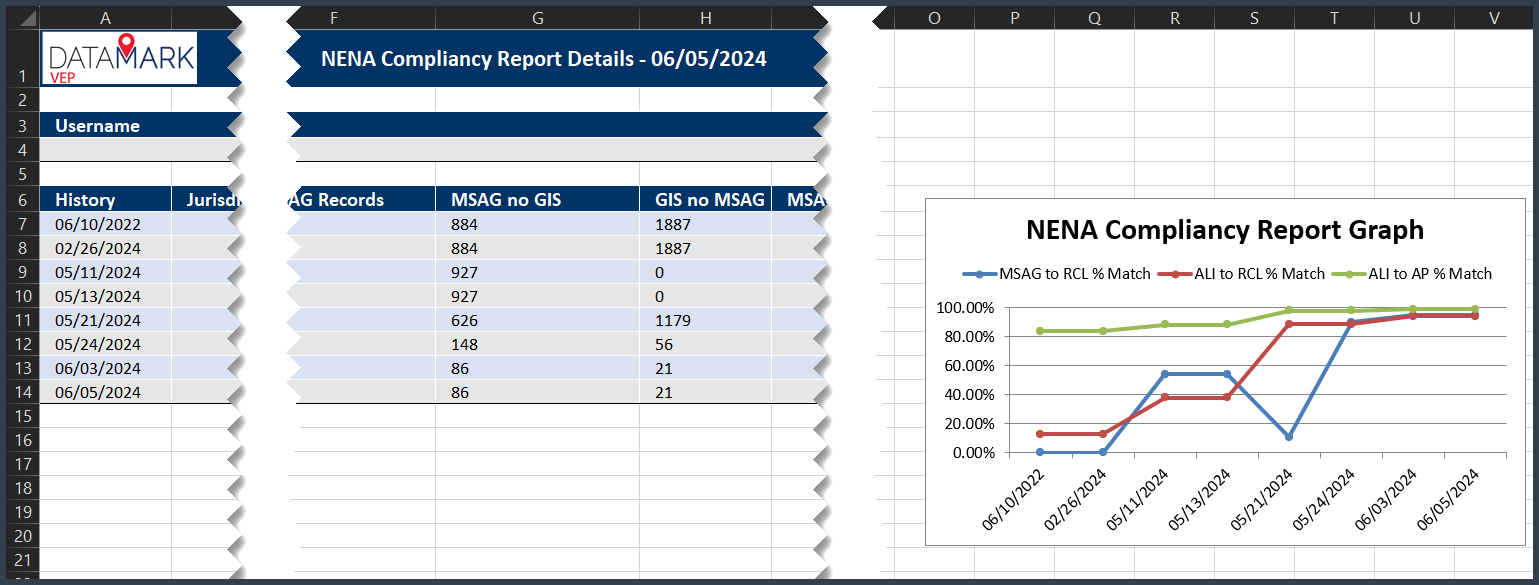Click the chart x-axis label 06/10/2022
Image resolution: width=1539 pixels, height=585 pixels.
(x=1015, y=497)
